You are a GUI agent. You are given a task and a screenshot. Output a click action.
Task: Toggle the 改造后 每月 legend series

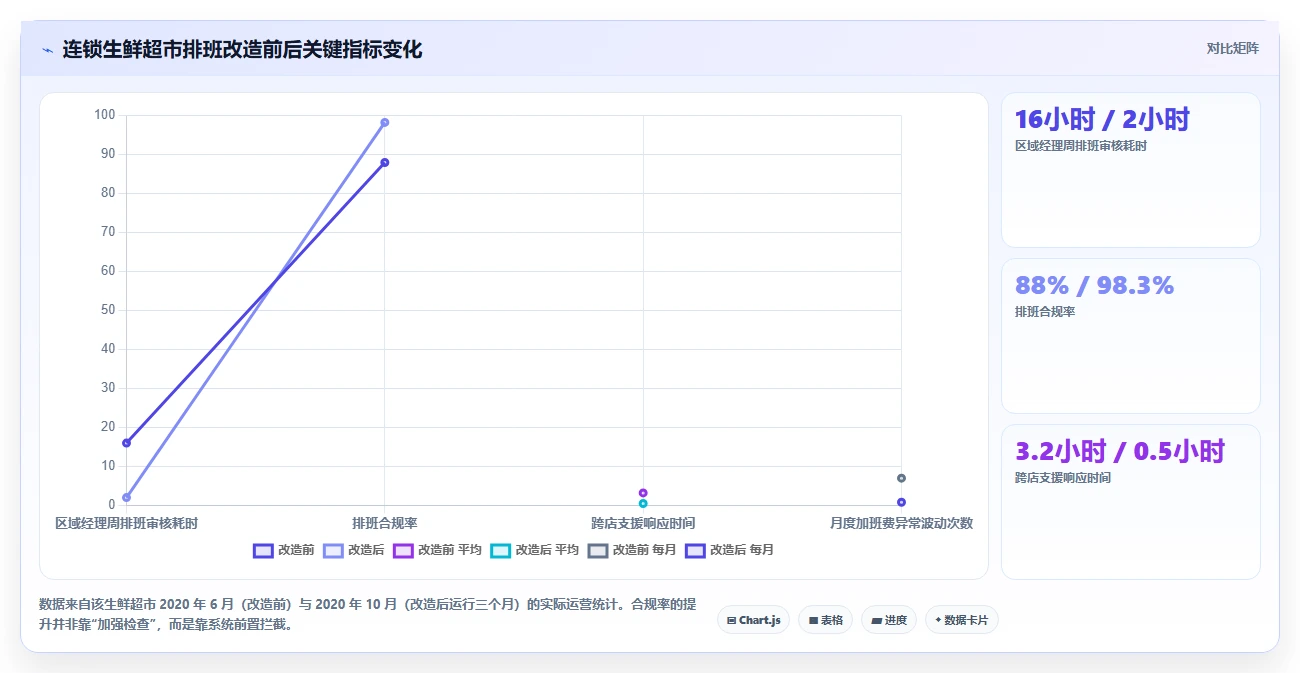click(729, 550)
